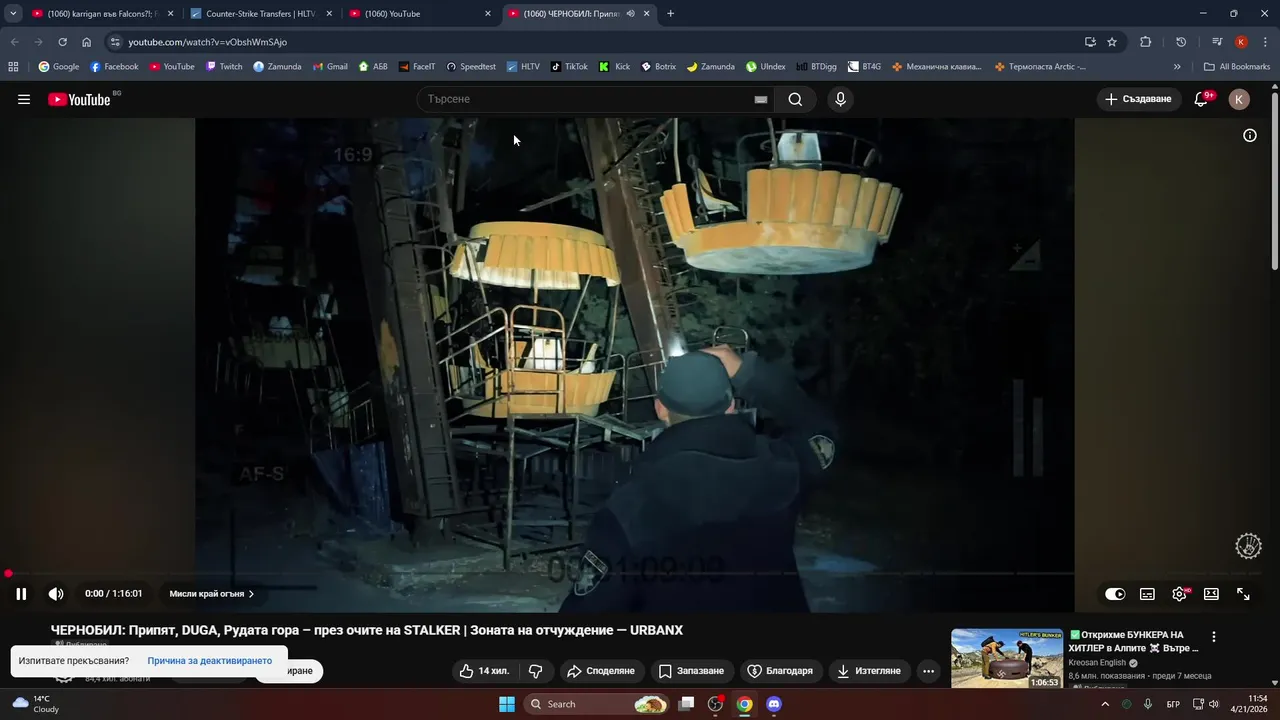The height and width of the screenshot is (720, 1280).
Task: Click 'Причина за деактивирането' link
Action: pyautogui.click(x=209, y=661)
